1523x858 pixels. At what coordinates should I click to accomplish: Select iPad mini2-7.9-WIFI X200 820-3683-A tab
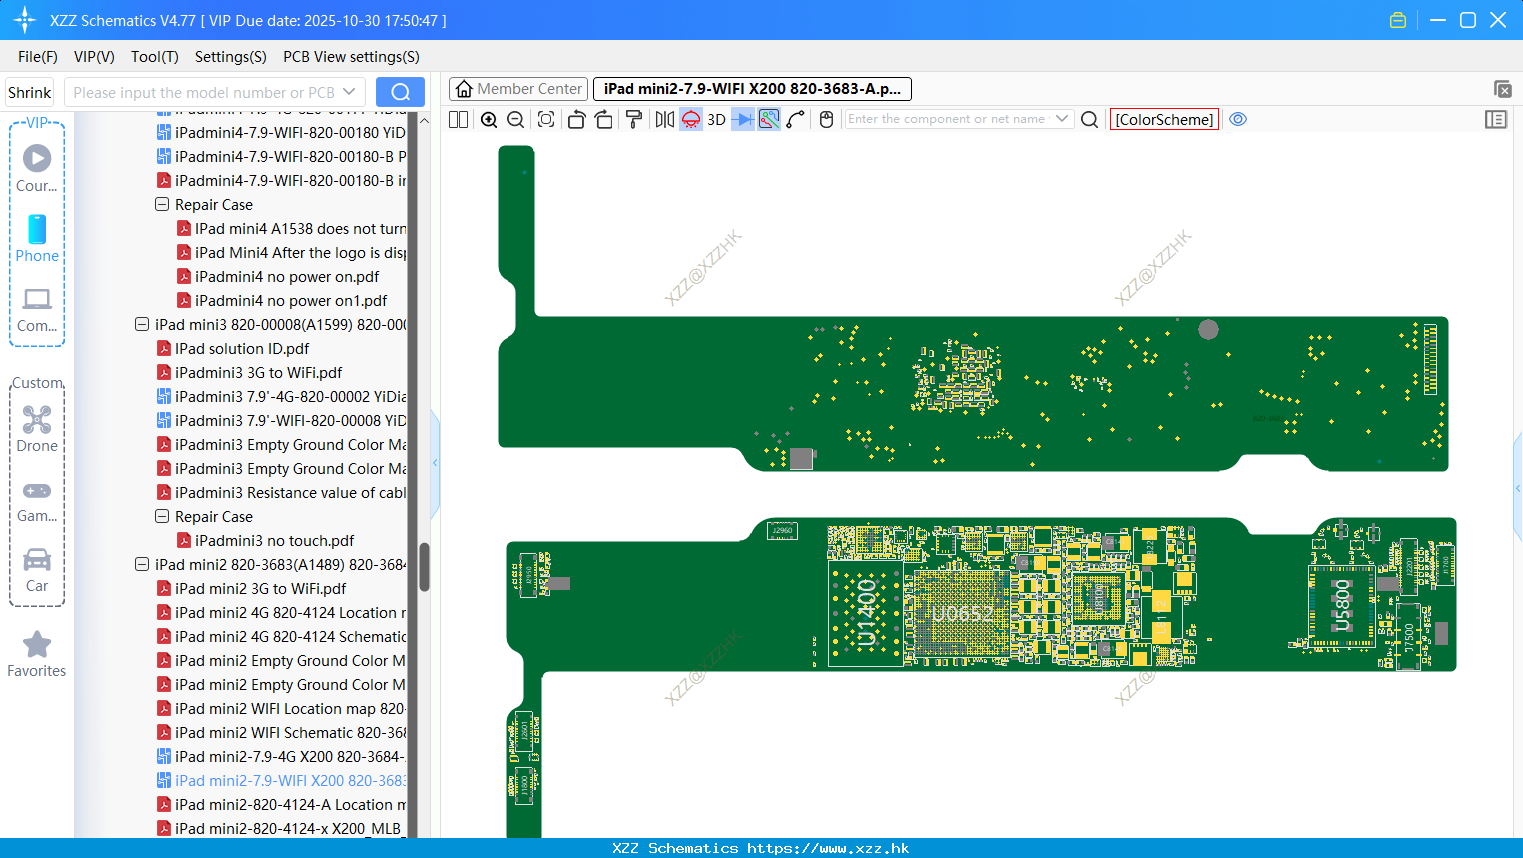click(x=752, y=89)
